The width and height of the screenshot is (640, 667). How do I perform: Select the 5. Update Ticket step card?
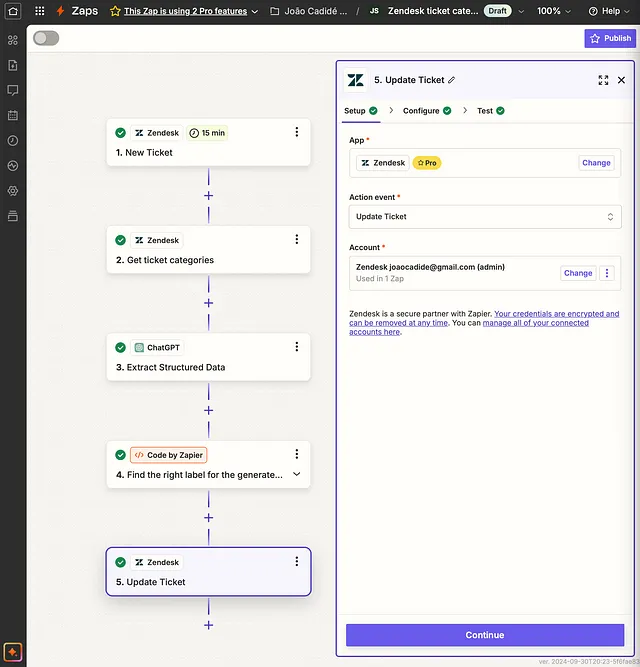pos(208,572)
